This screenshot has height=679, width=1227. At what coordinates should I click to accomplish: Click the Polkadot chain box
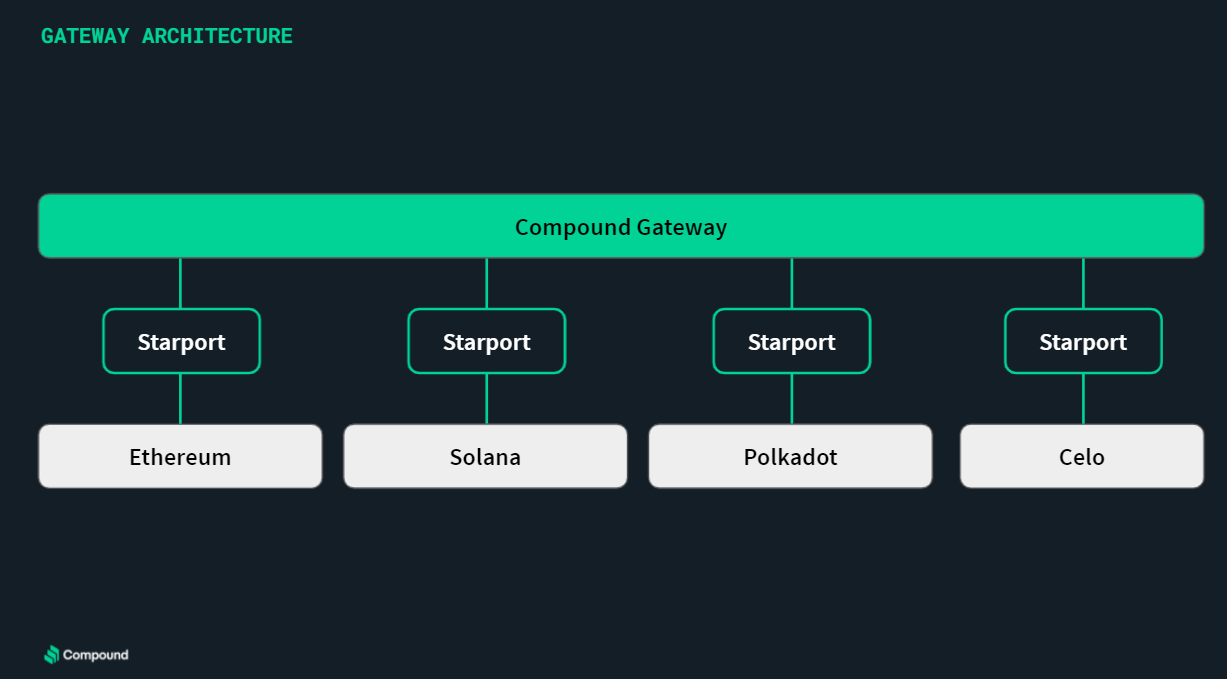click(790, 456)
